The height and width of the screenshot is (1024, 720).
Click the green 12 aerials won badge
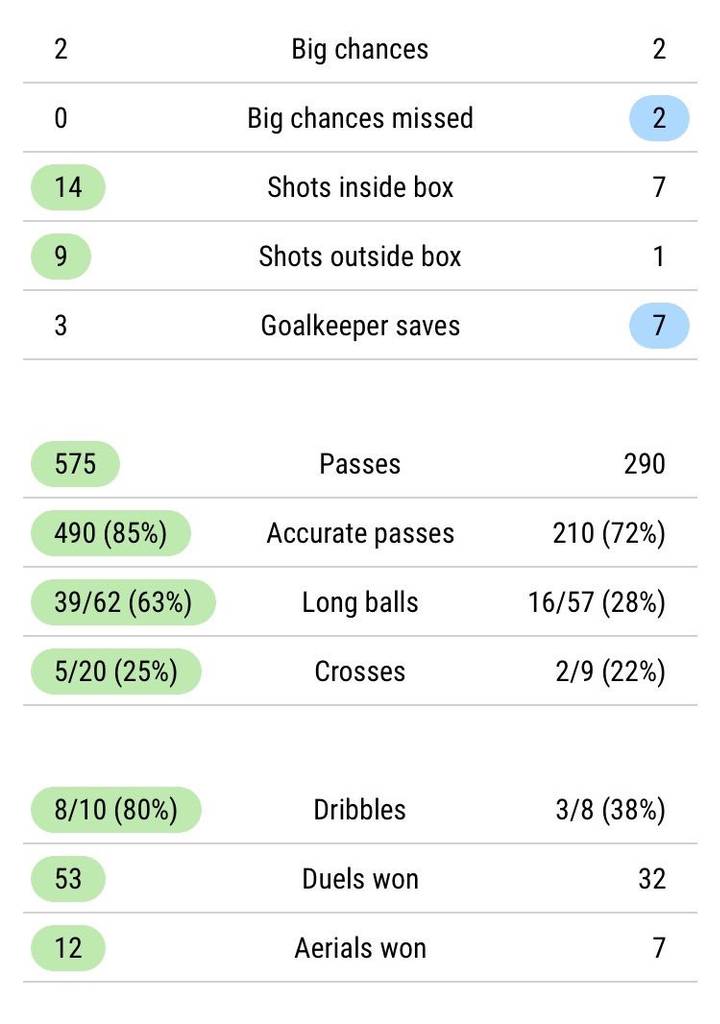(68, 948)
